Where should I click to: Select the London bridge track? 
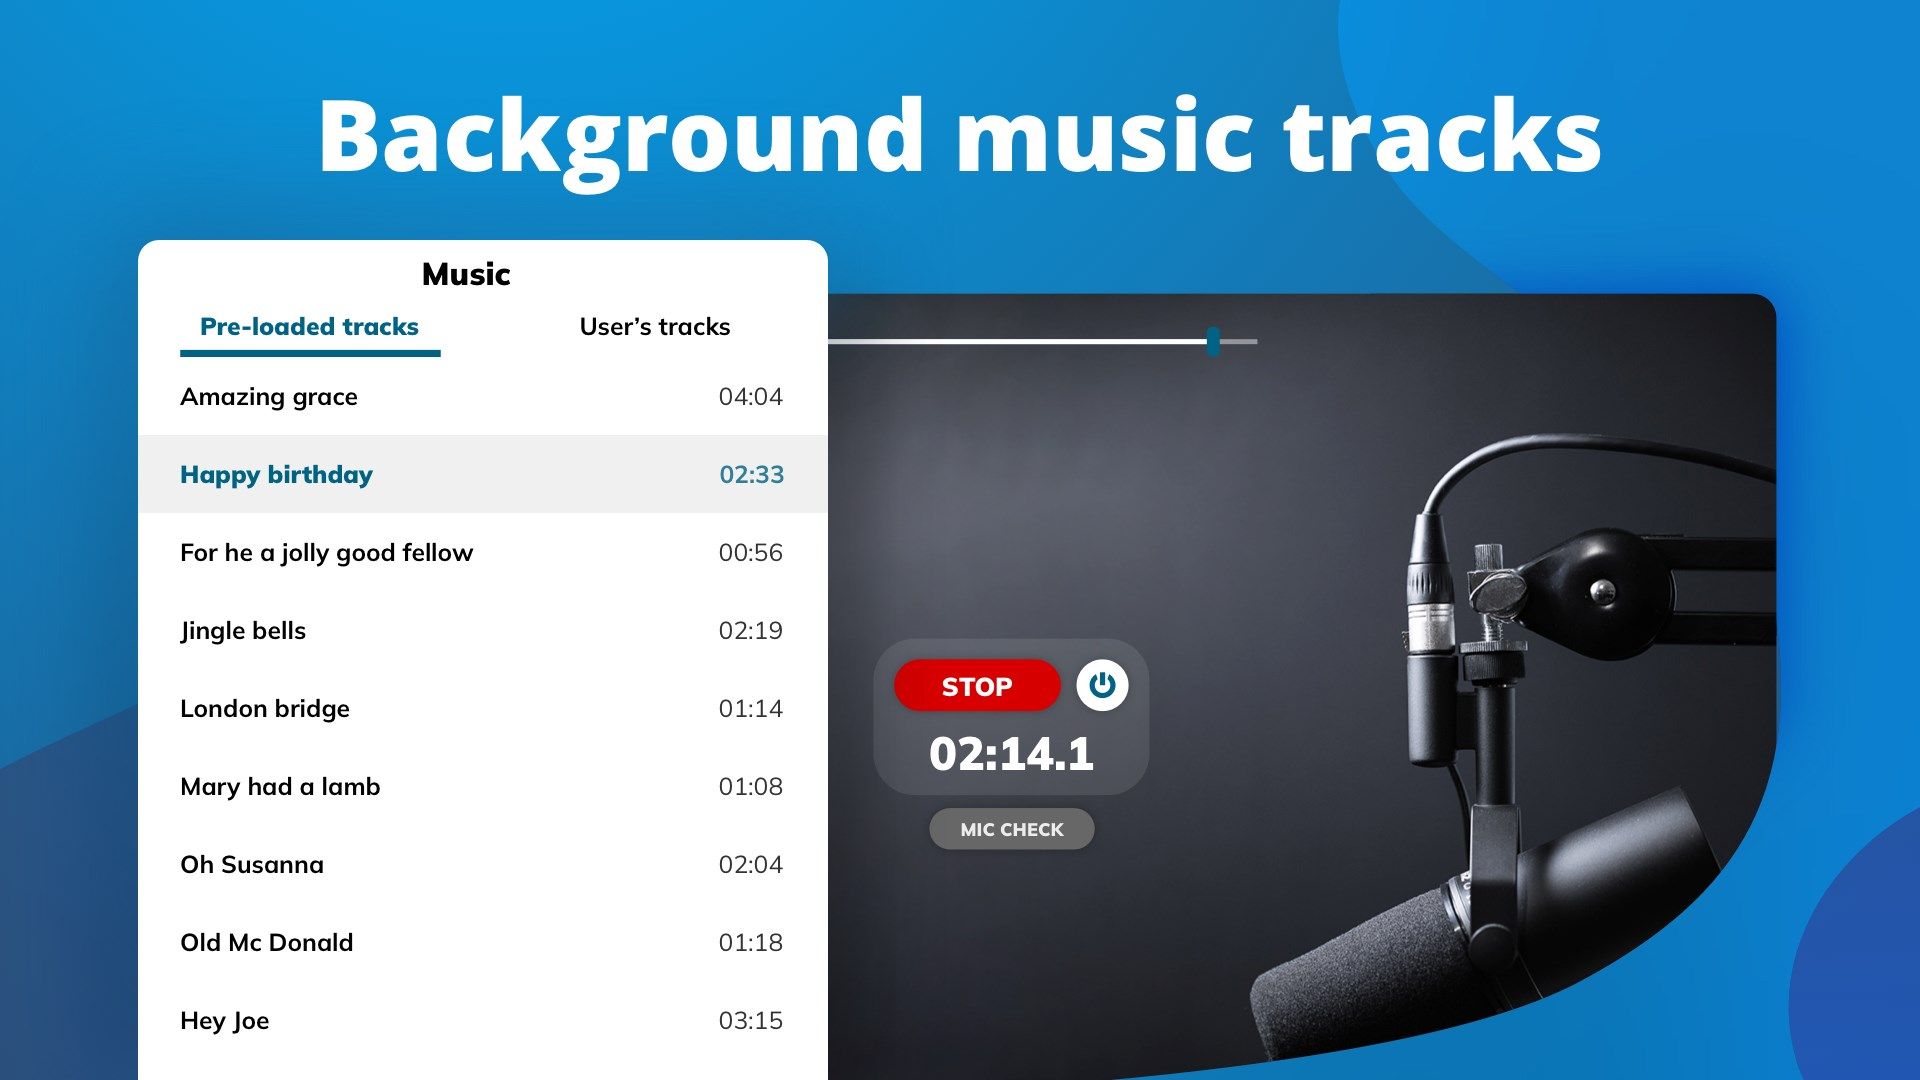click(x=483, y=708)
